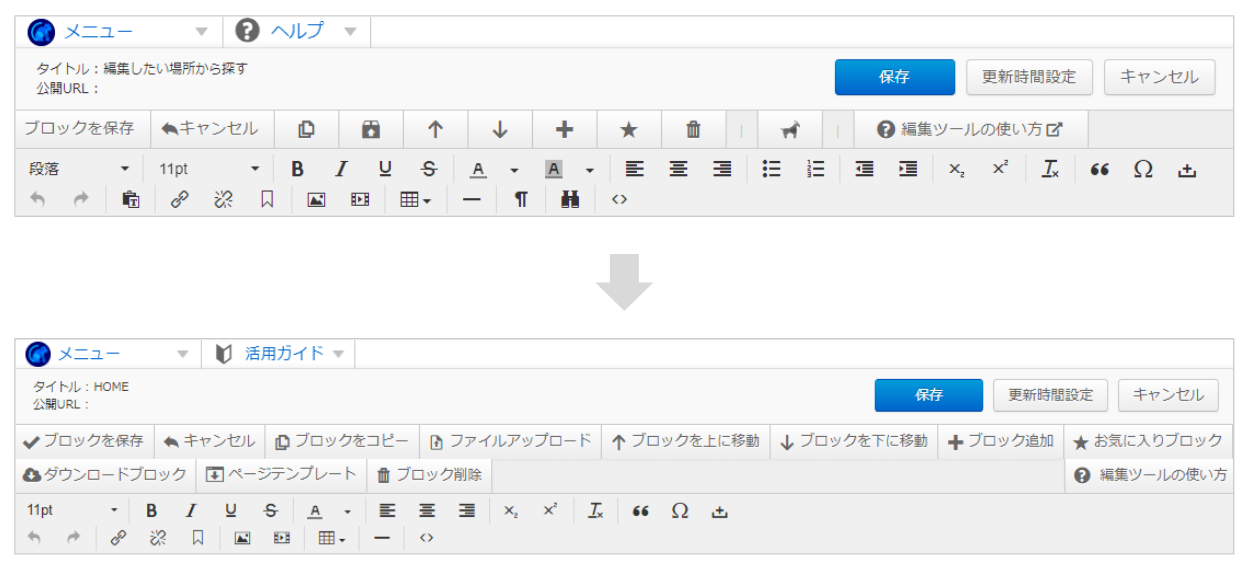Click the italic I icon in the upper editor
Screen dimensions: 1256x572
point(341,169)
